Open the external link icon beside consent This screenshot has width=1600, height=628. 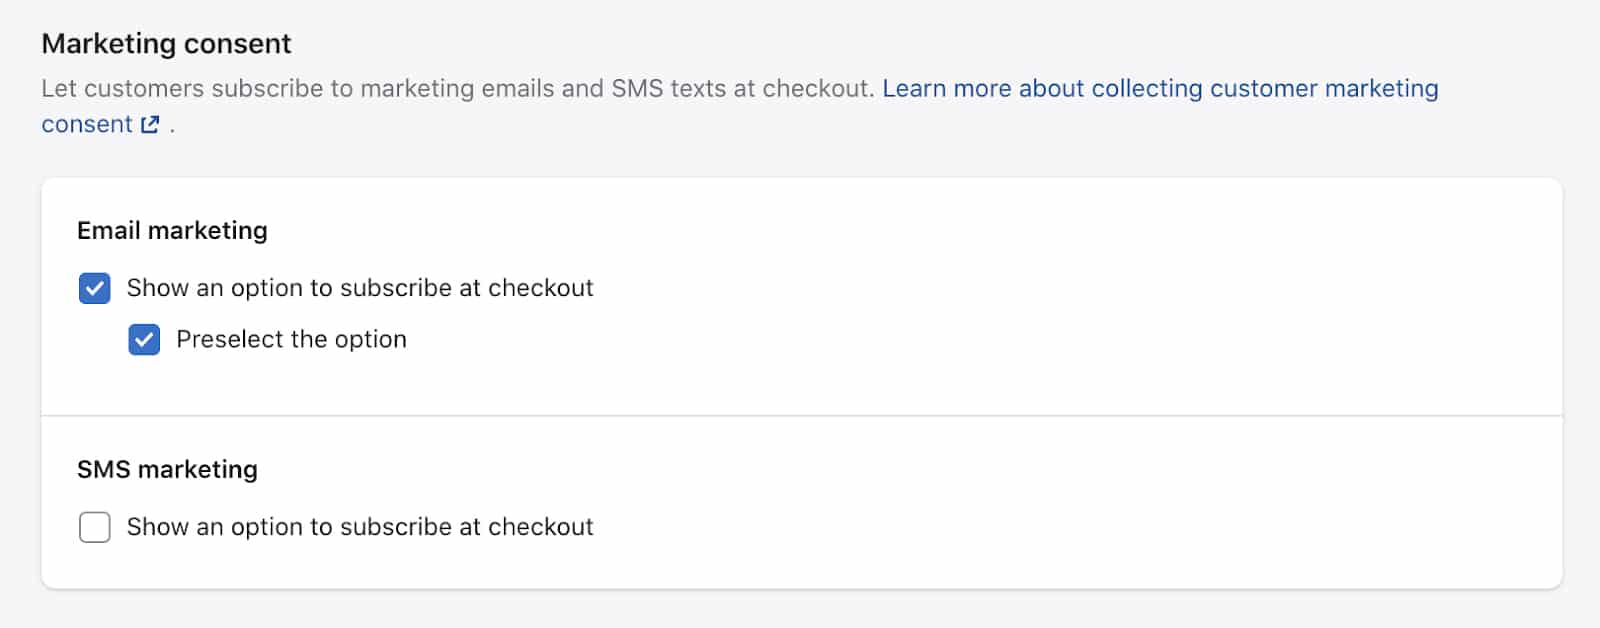point(150,124)
